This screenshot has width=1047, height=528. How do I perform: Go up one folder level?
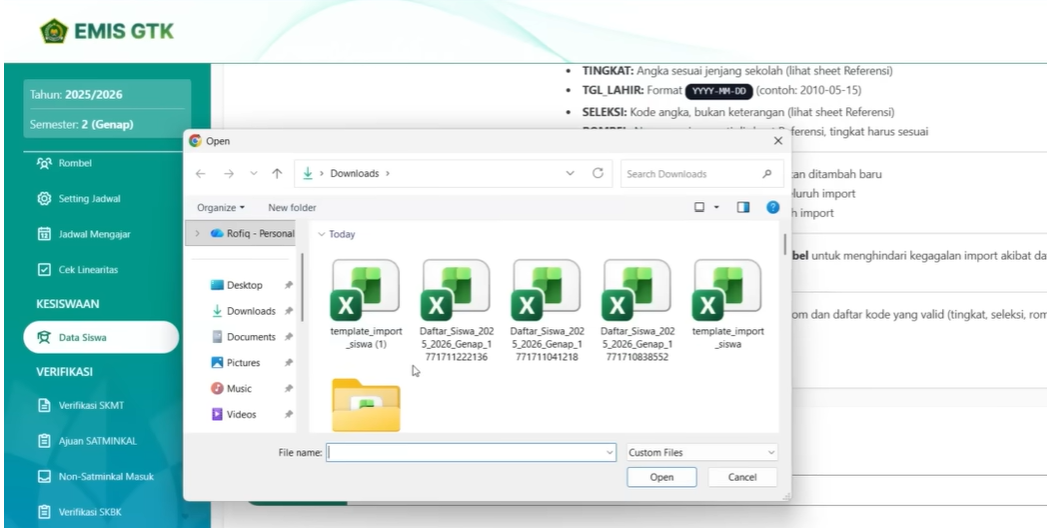(277, 174)
